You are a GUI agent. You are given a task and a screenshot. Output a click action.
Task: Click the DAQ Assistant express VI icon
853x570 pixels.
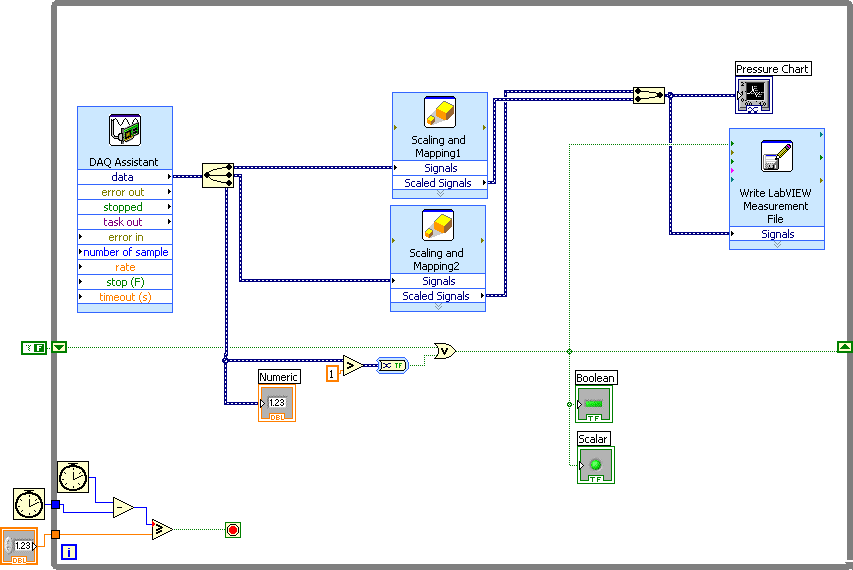point(125,131)
